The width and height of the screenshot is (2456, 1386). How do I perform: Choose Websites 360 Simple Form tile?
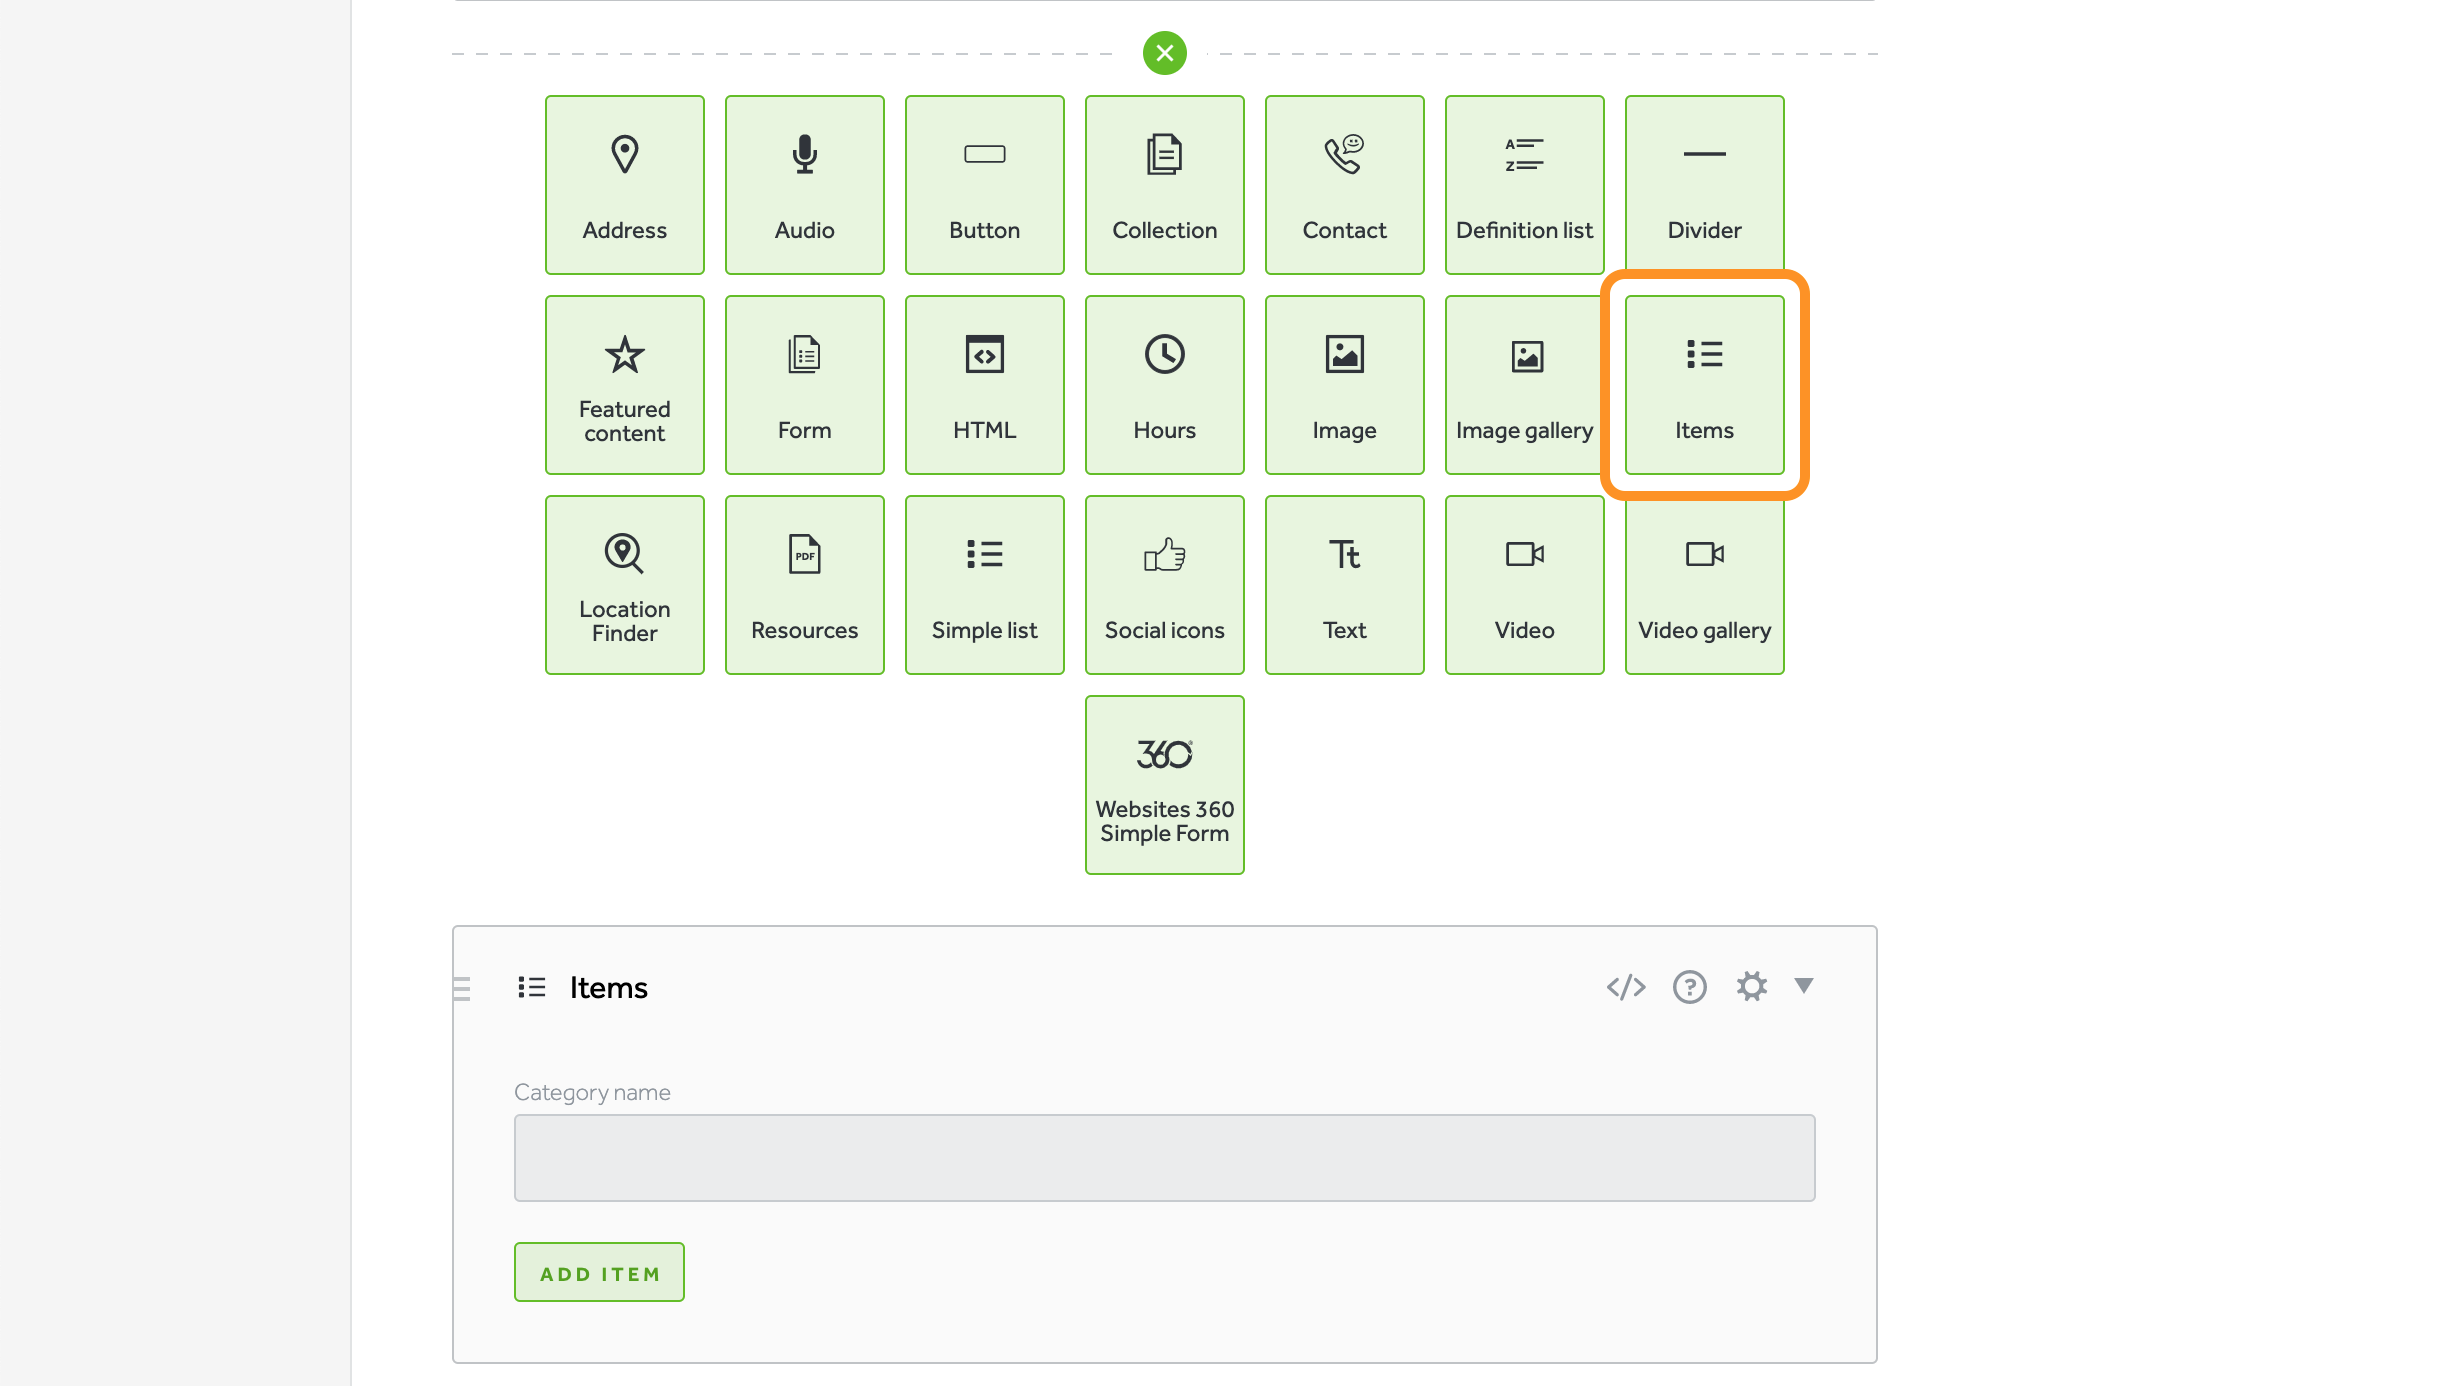[1164, 785]
